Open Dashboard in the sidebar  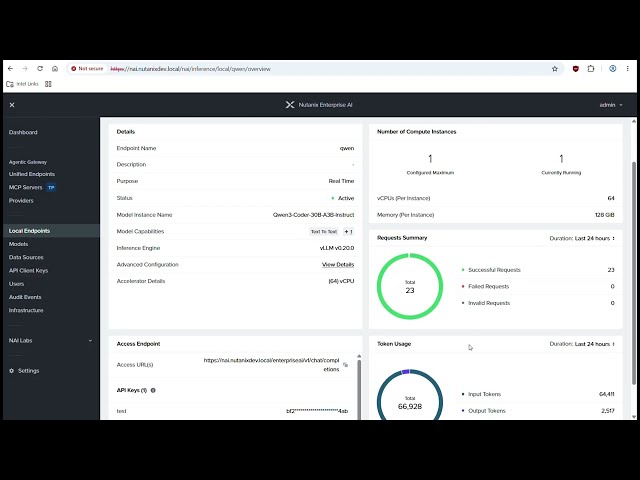click(x=23, y=132)
